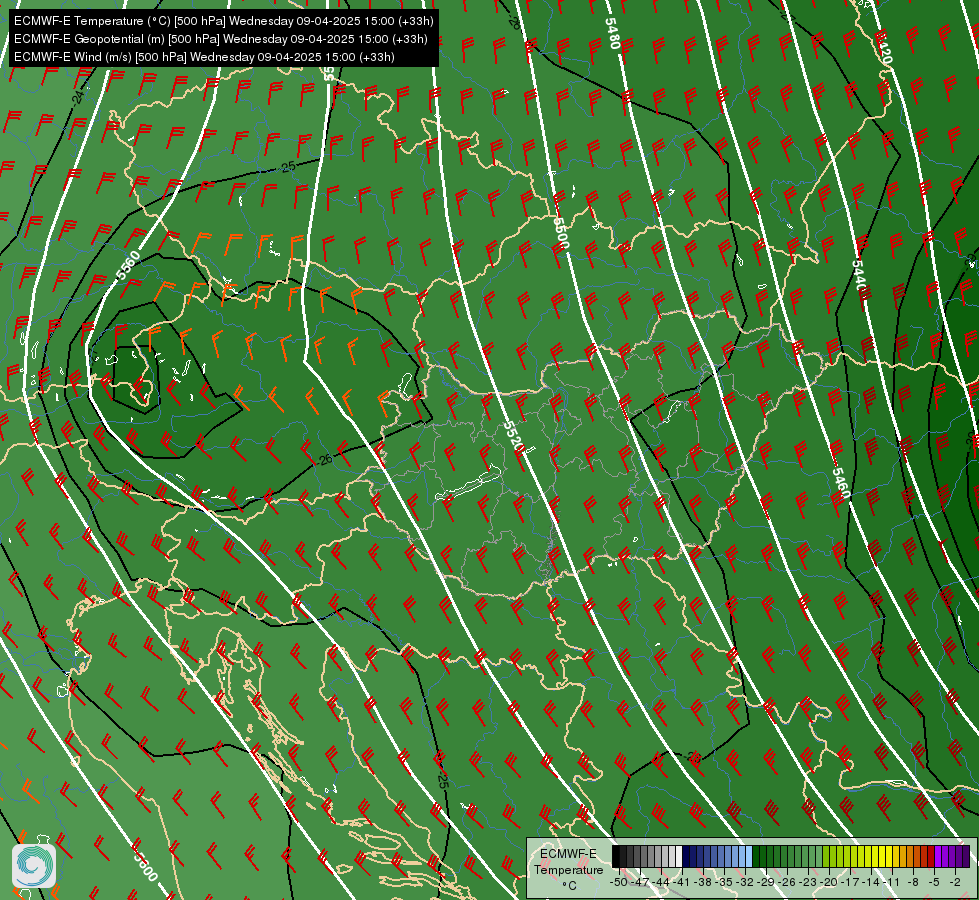Click the legend title ECMWF-E Temperature °C
Image resolution: width=979 pixels, height=900 pixels.
pyautogui.click(x=568, y=869)
